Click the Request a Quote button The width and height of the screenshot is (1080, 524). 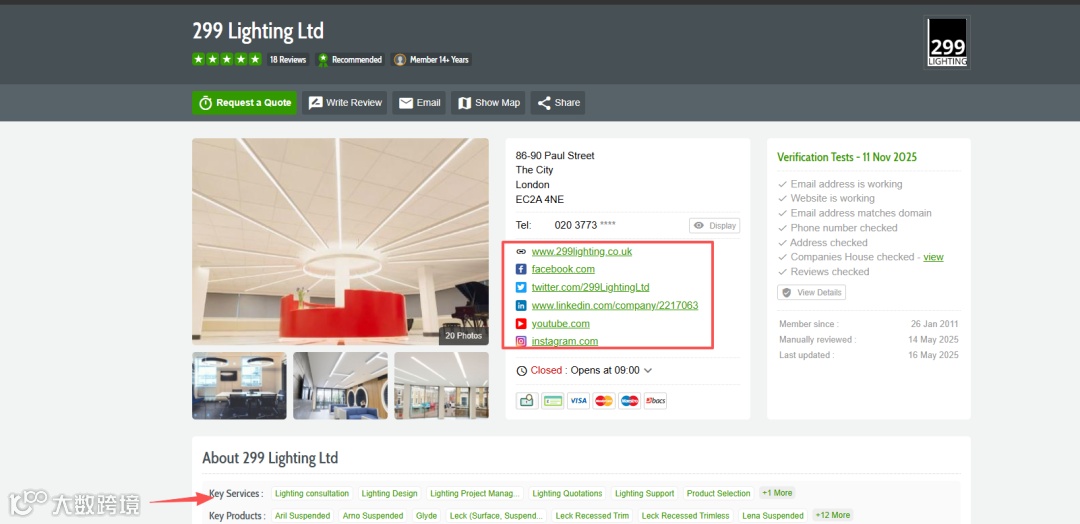[x=245, y=103]
